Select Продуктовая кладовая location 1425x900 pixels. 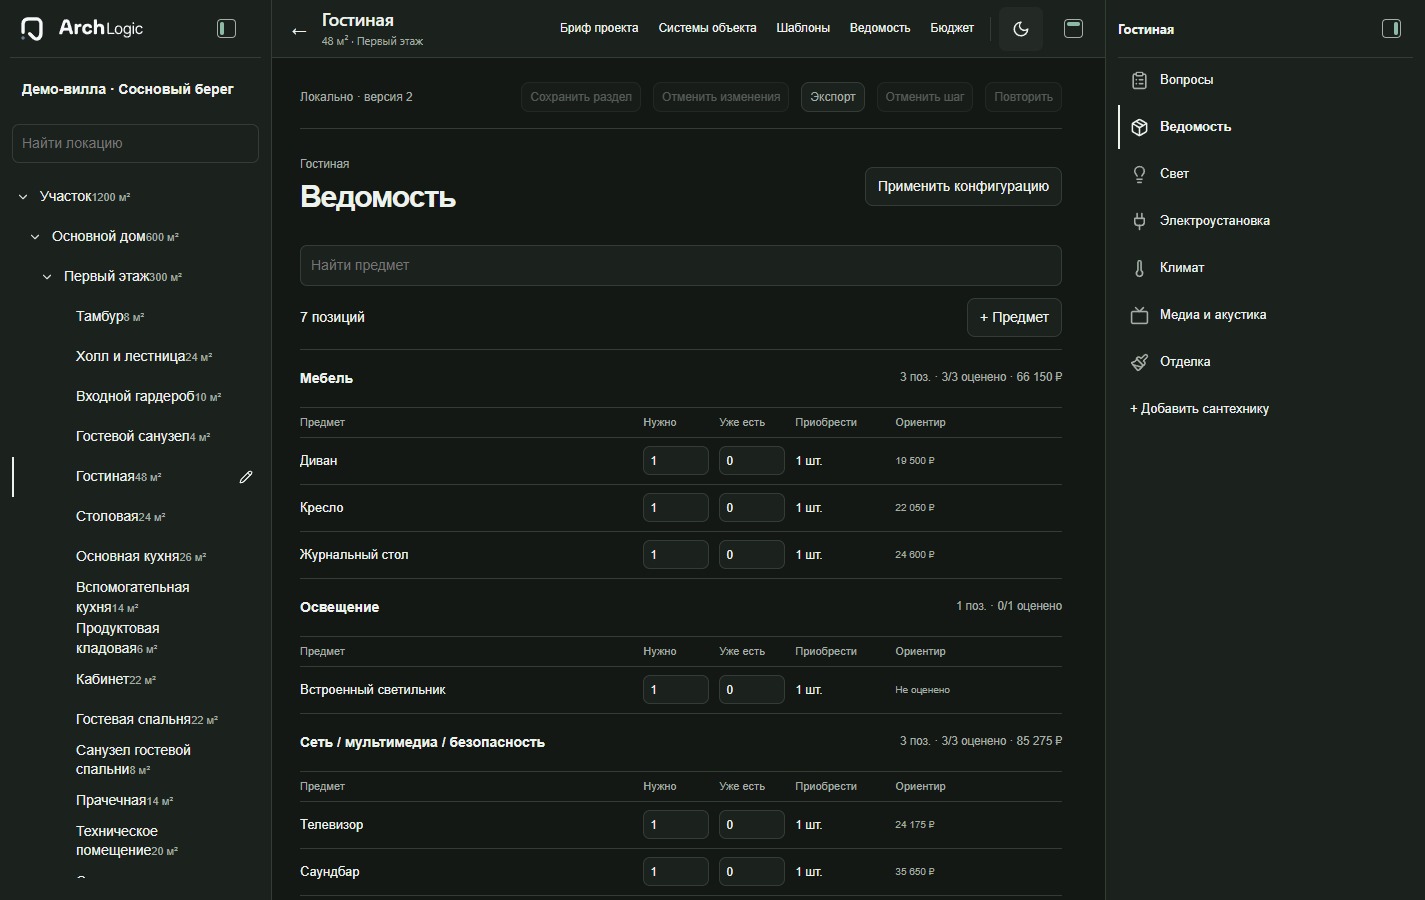[x=118, y=638]
